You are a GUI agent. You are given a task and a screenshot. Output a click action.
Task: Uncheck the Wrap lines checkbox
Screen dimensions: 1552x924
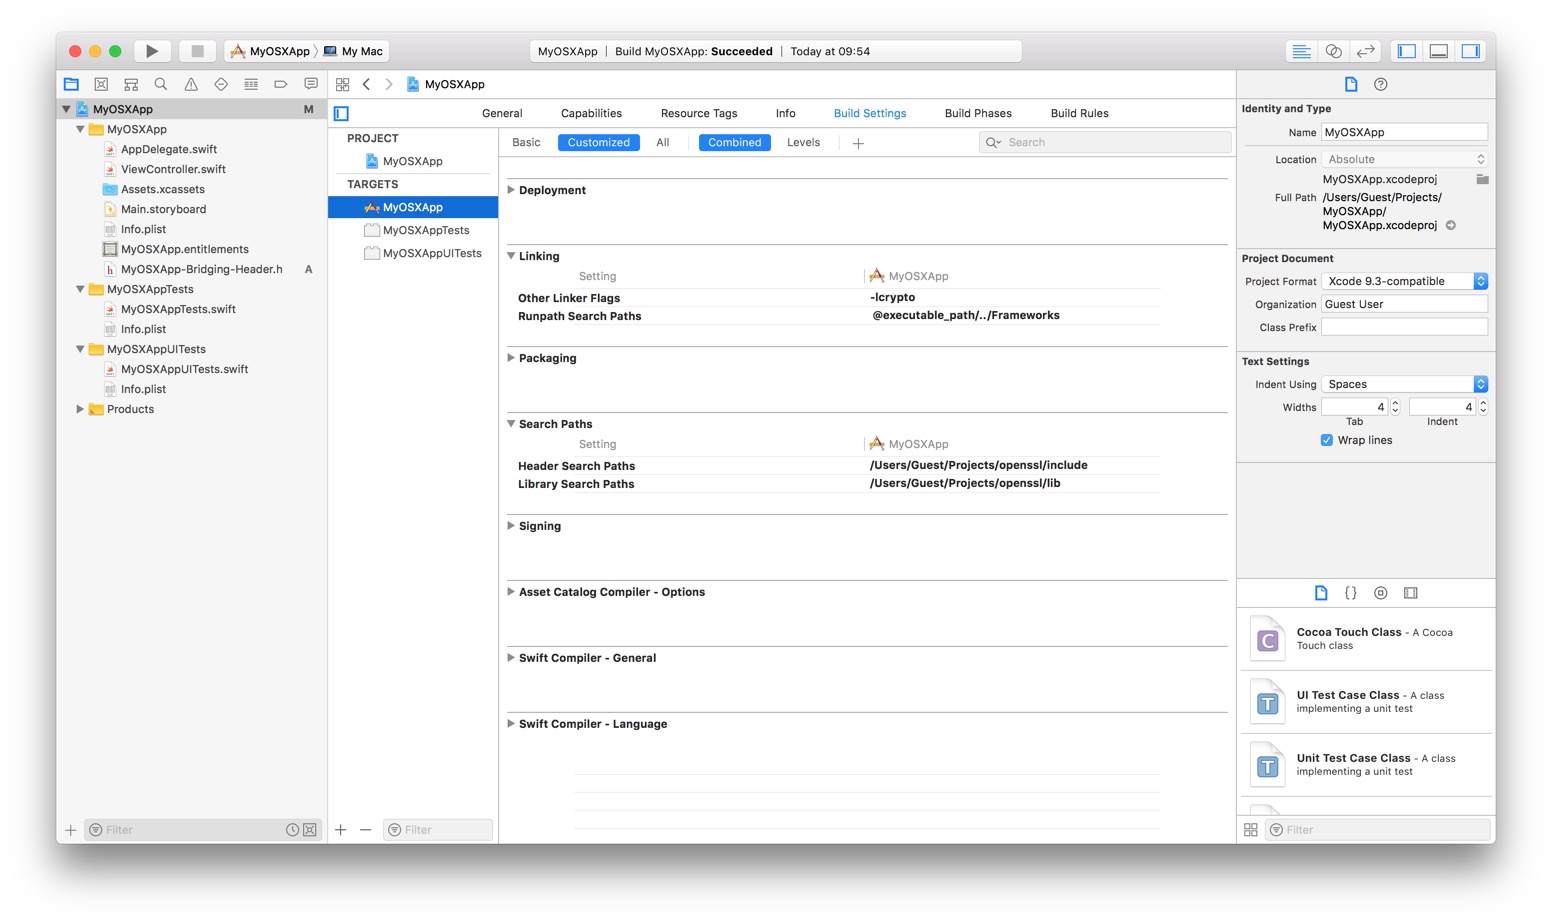[1327, 440]
